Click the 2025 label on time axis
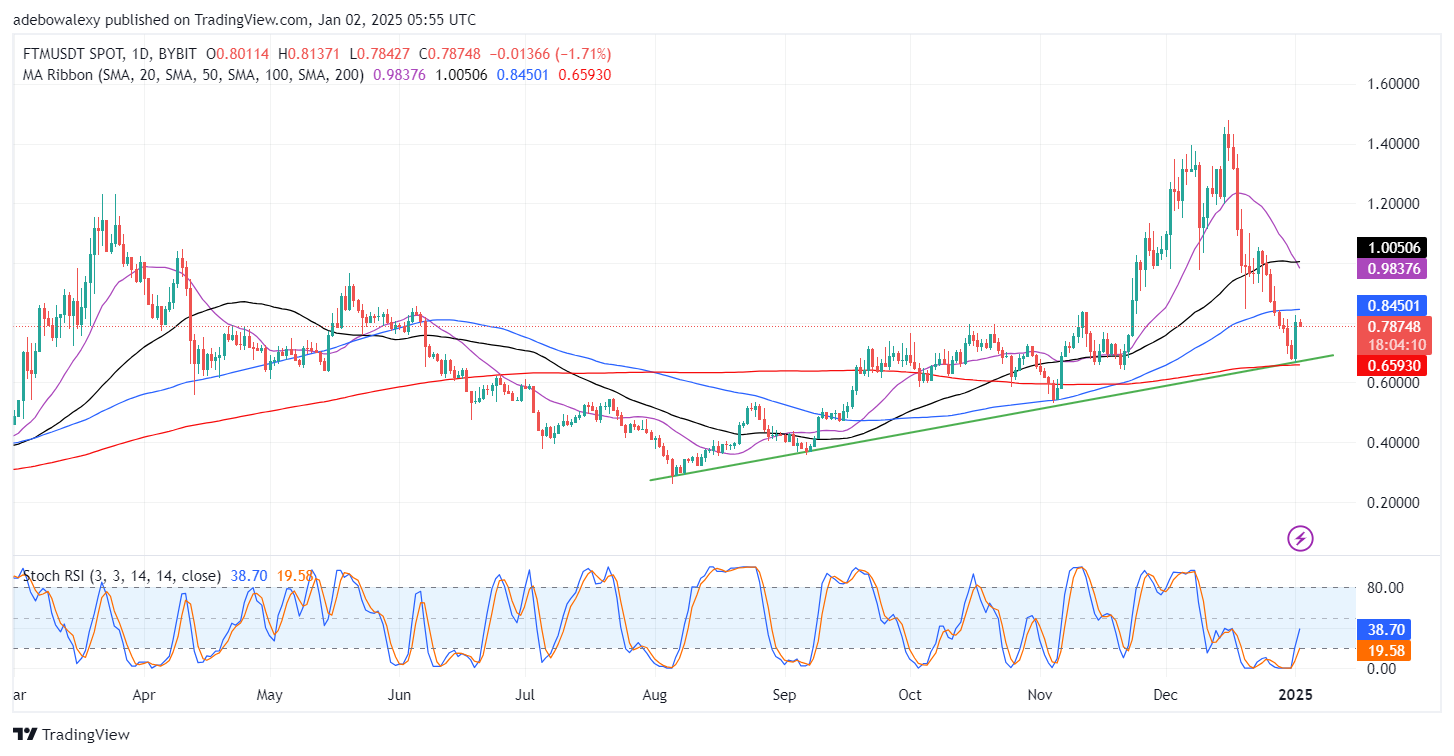This screenshot has width=1454, height=756. 1295,693
